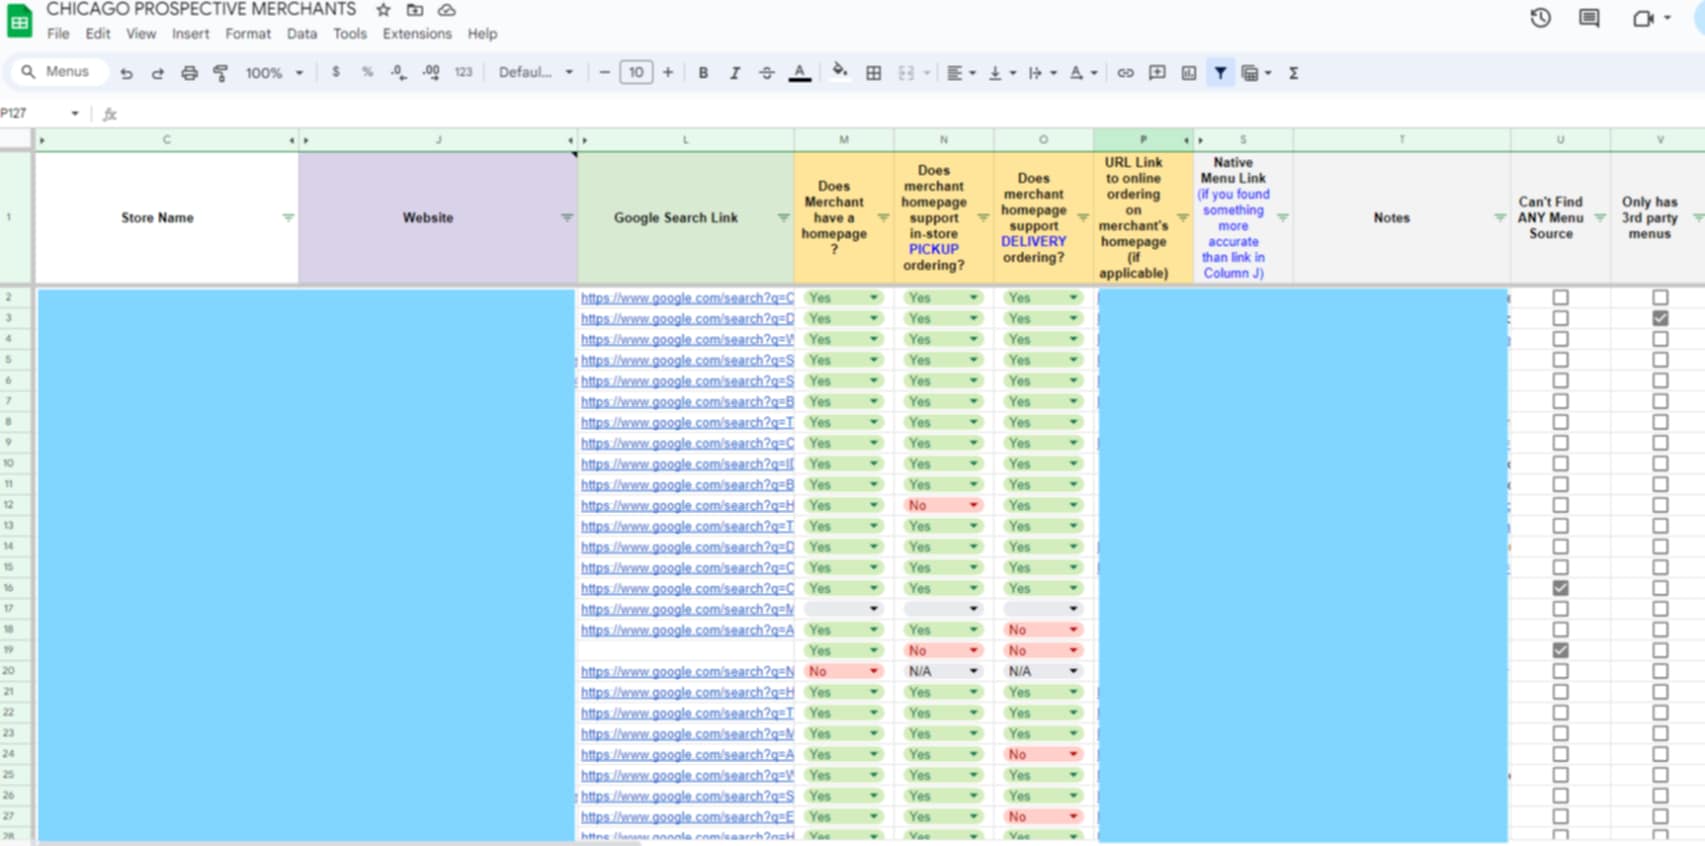The width and height of the screenshot is (1705, 846).
Task: Check Only has 3rd party menus in row 20
Action: 1660,671
